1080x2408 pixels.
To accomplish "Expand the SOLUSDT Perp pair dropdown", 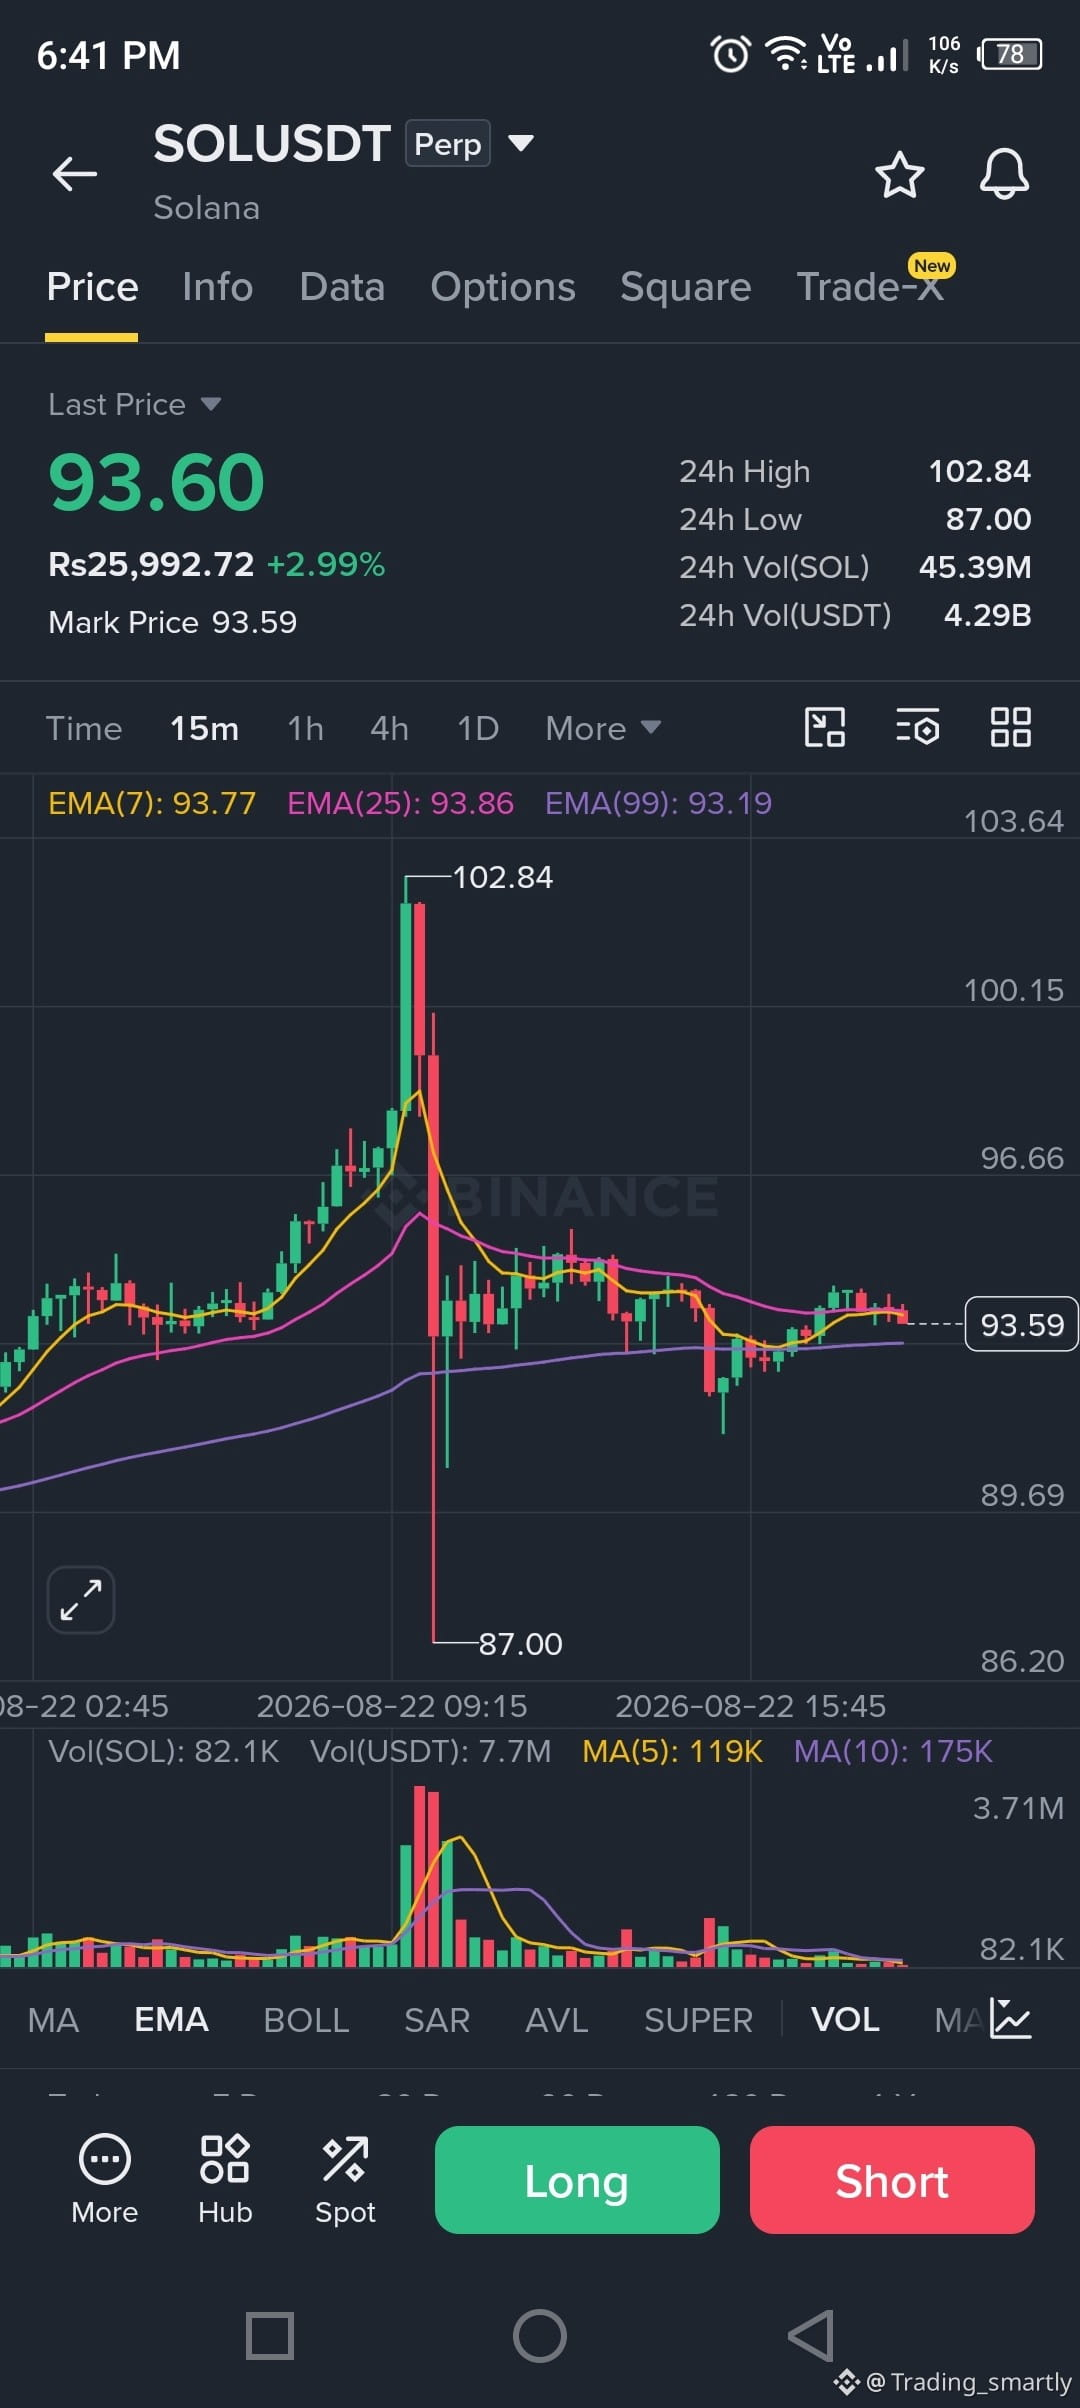I will click(520, 143).
